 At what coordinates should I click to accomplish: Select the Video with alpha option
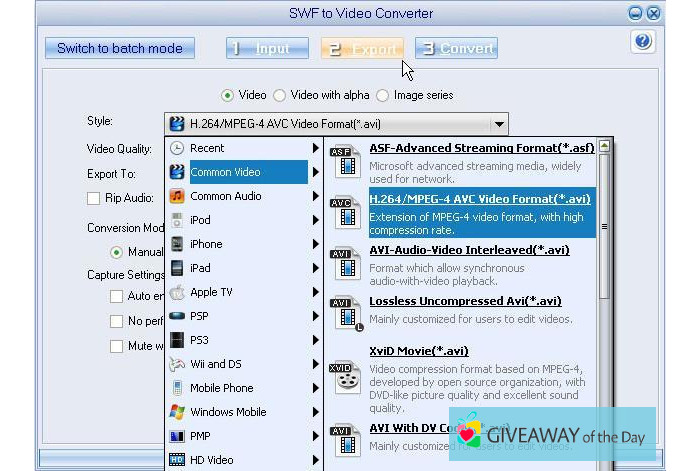pos(280,95)
